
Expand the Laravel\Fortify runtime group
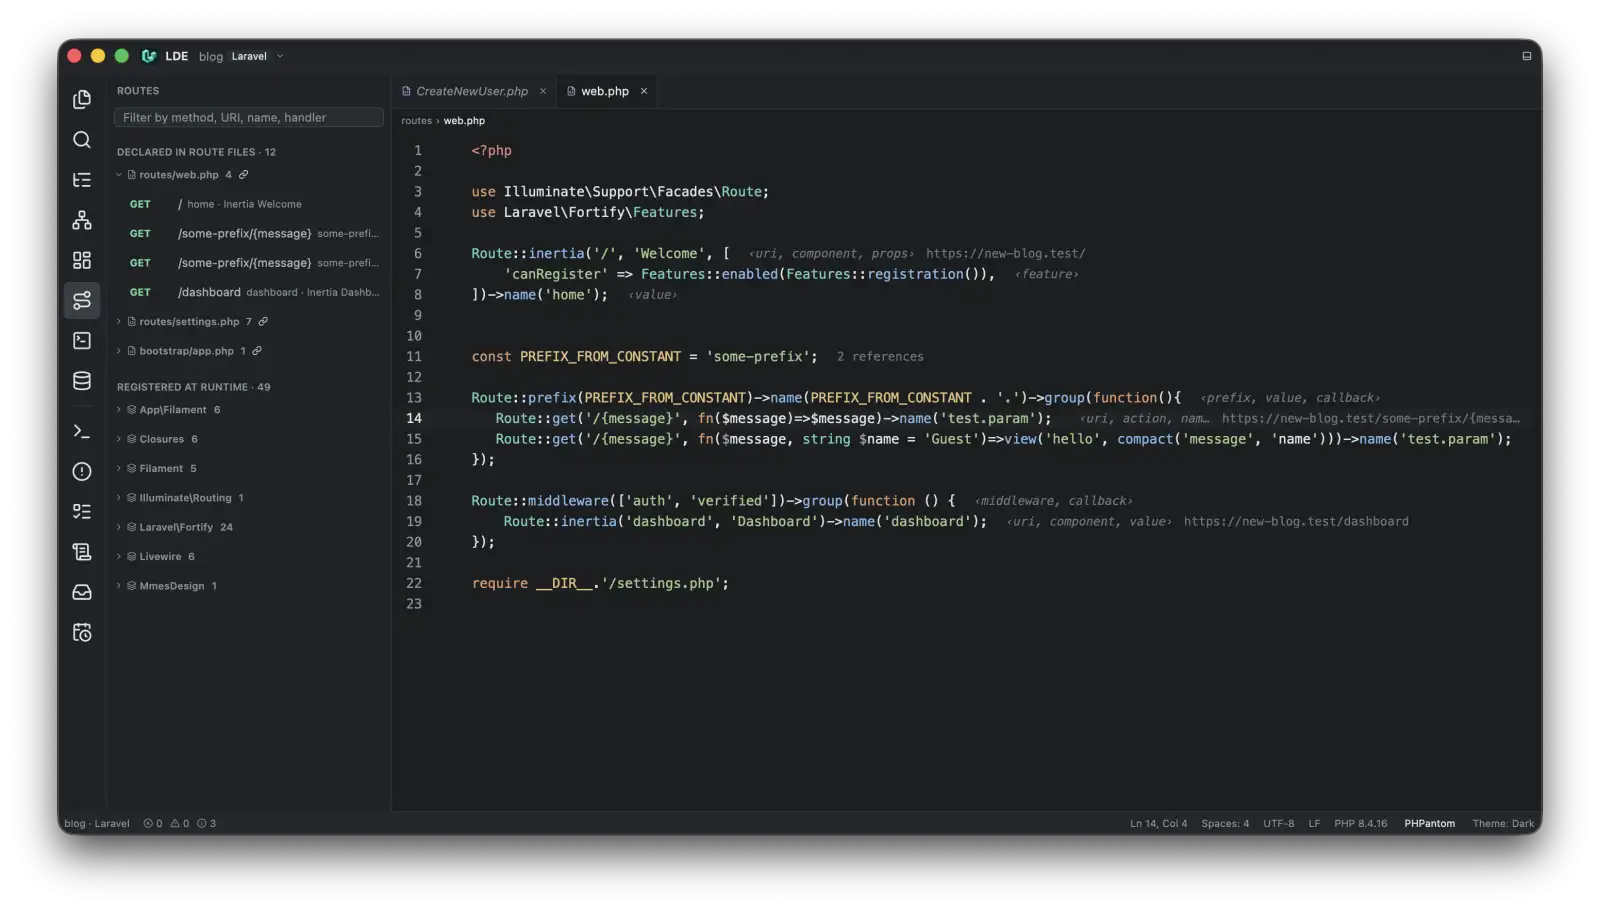(x=119, y=527)
